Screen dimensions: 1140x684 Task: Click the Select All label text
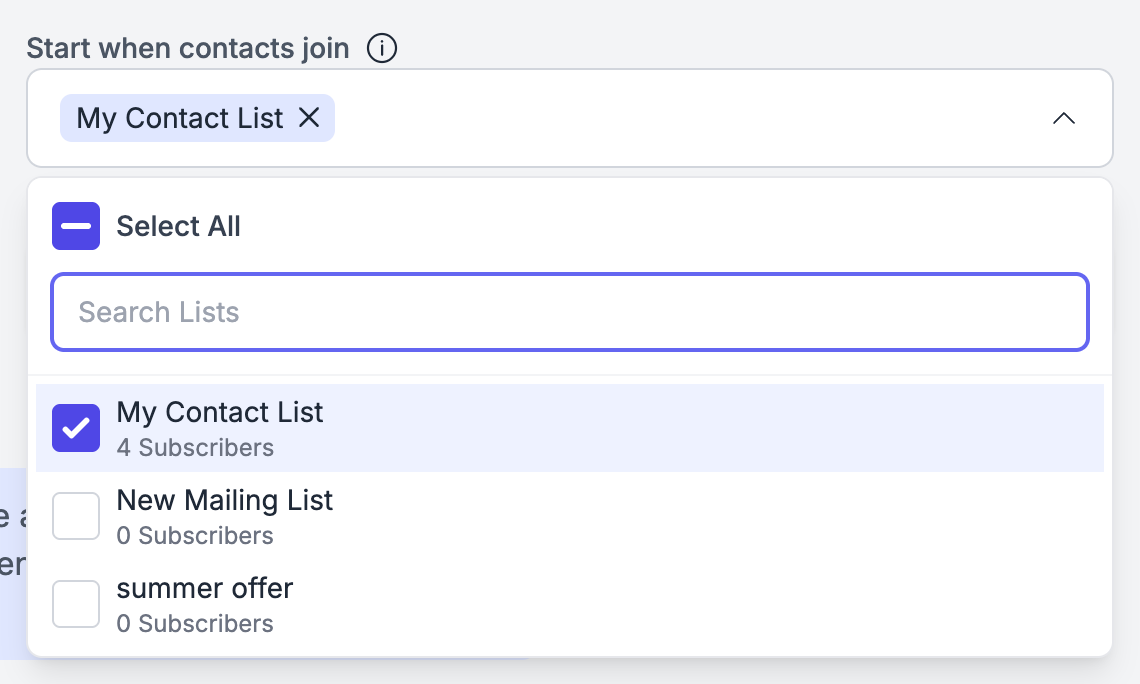coord(178,226)
